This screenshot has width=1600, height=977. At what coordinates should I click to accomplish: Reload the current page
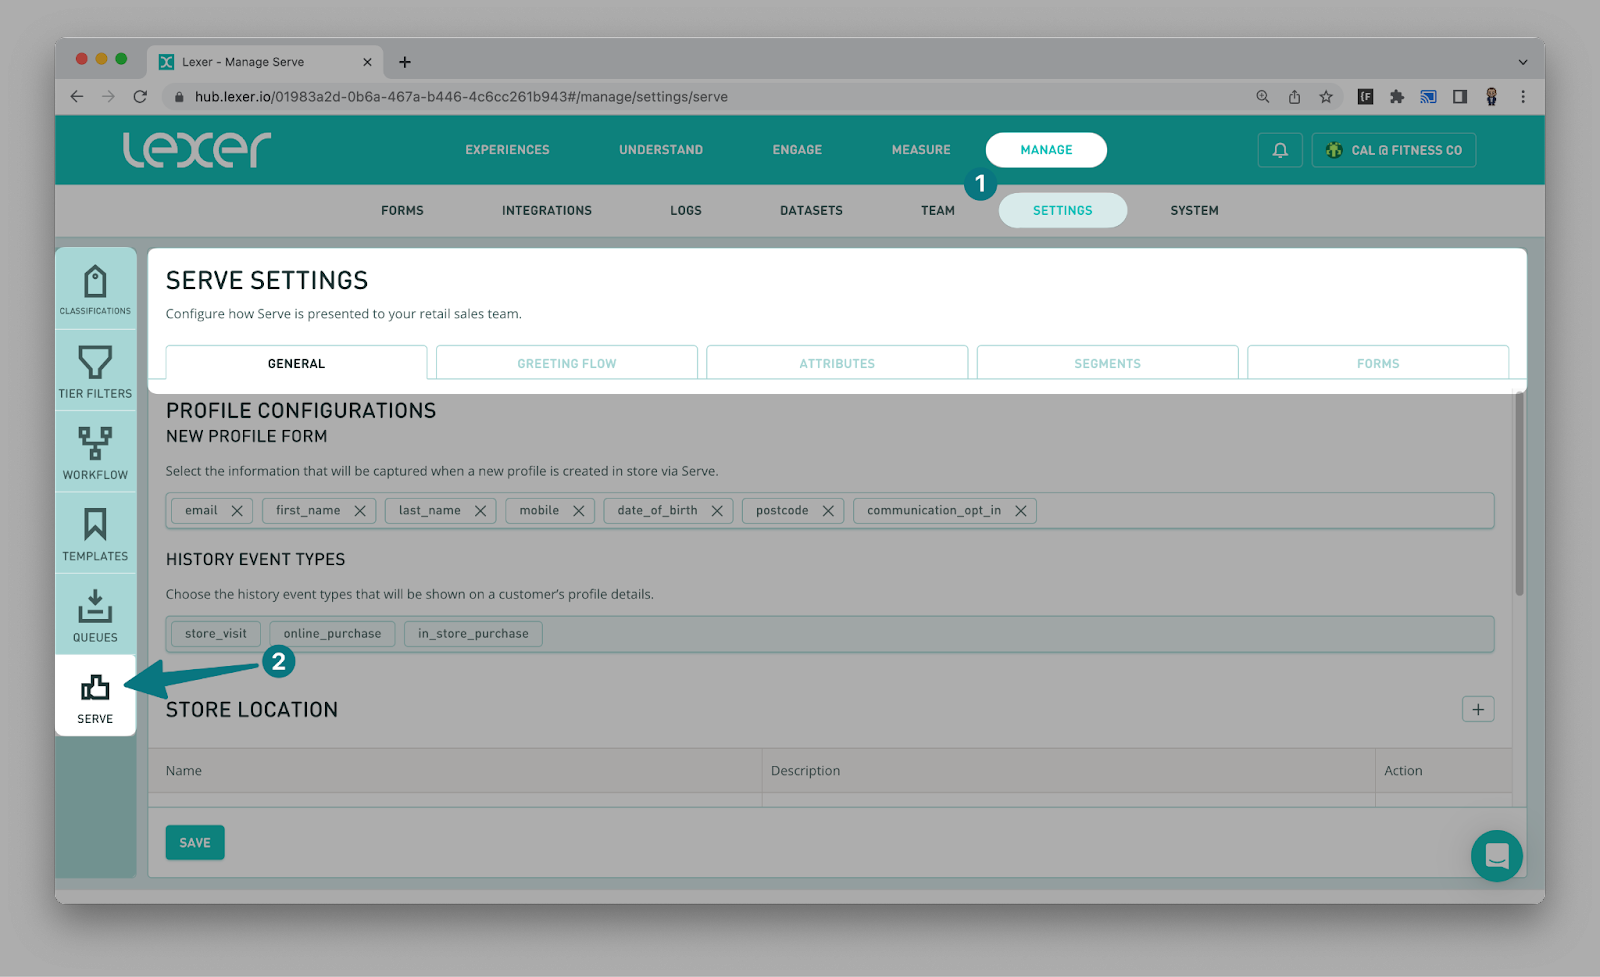pyautogui.click(x=140, y=96)
